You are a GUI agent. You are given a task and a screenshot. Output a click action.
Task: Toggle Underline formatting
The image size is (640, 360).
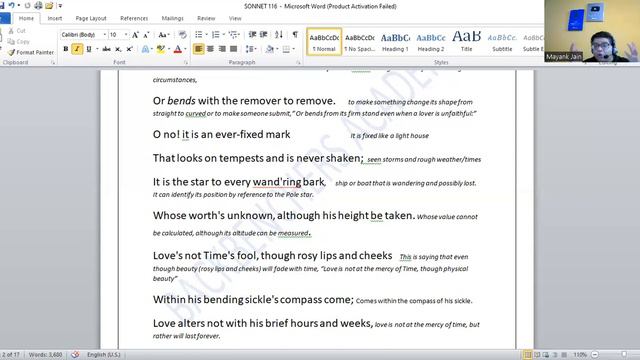(88, 49)
